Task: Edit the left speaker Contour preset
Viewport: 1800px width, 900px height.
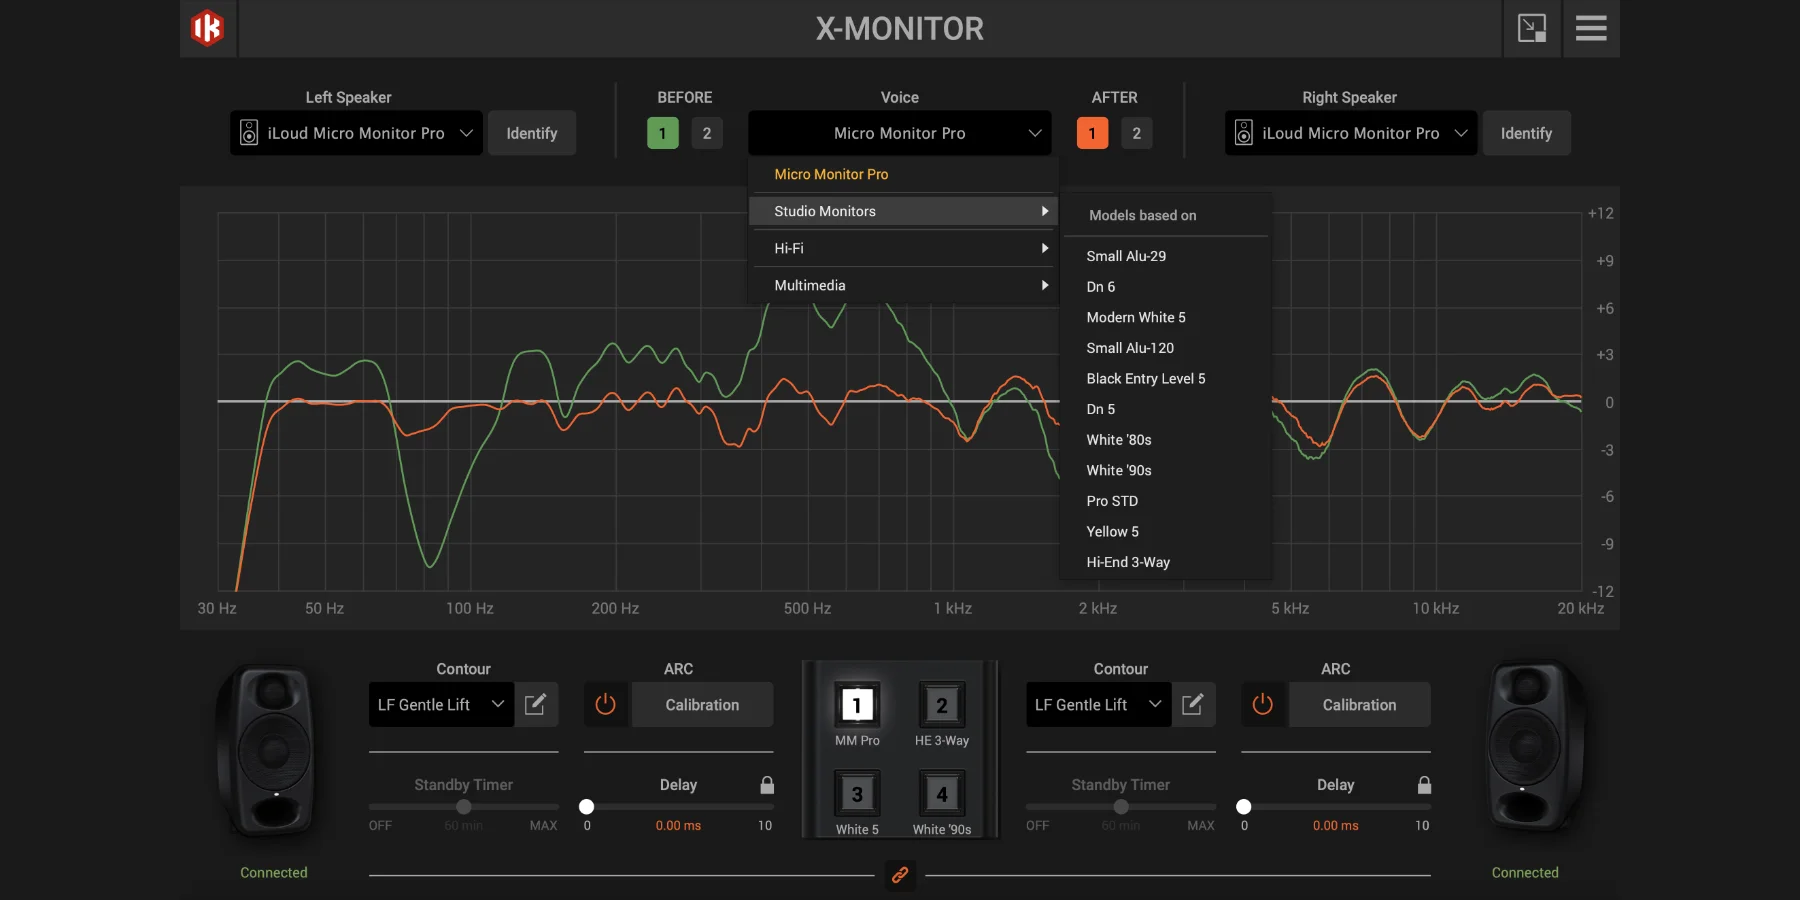Action: pyautogui.click(x=536, y=705)
